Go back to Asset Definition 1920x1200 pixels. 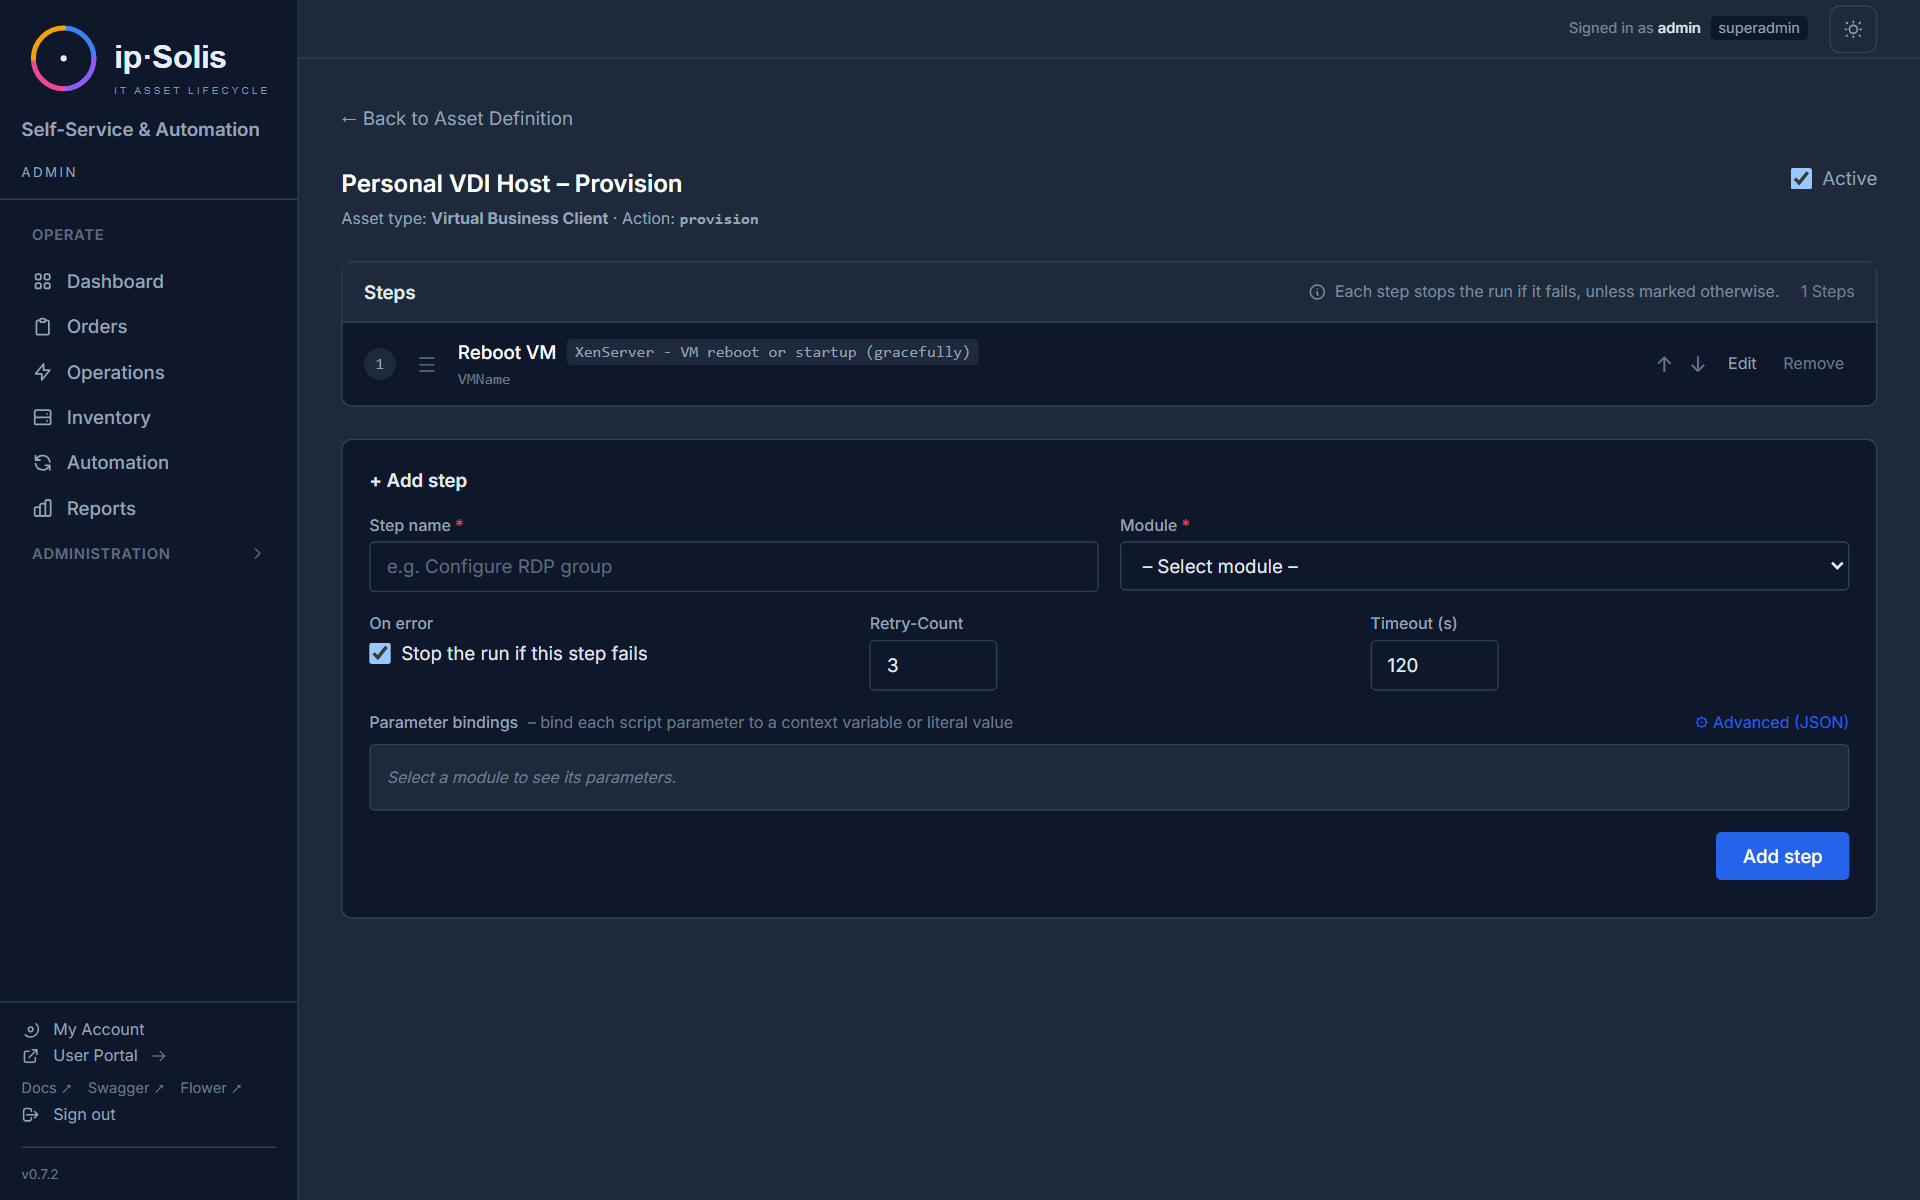pyautogui.click(x=457, y=118)
